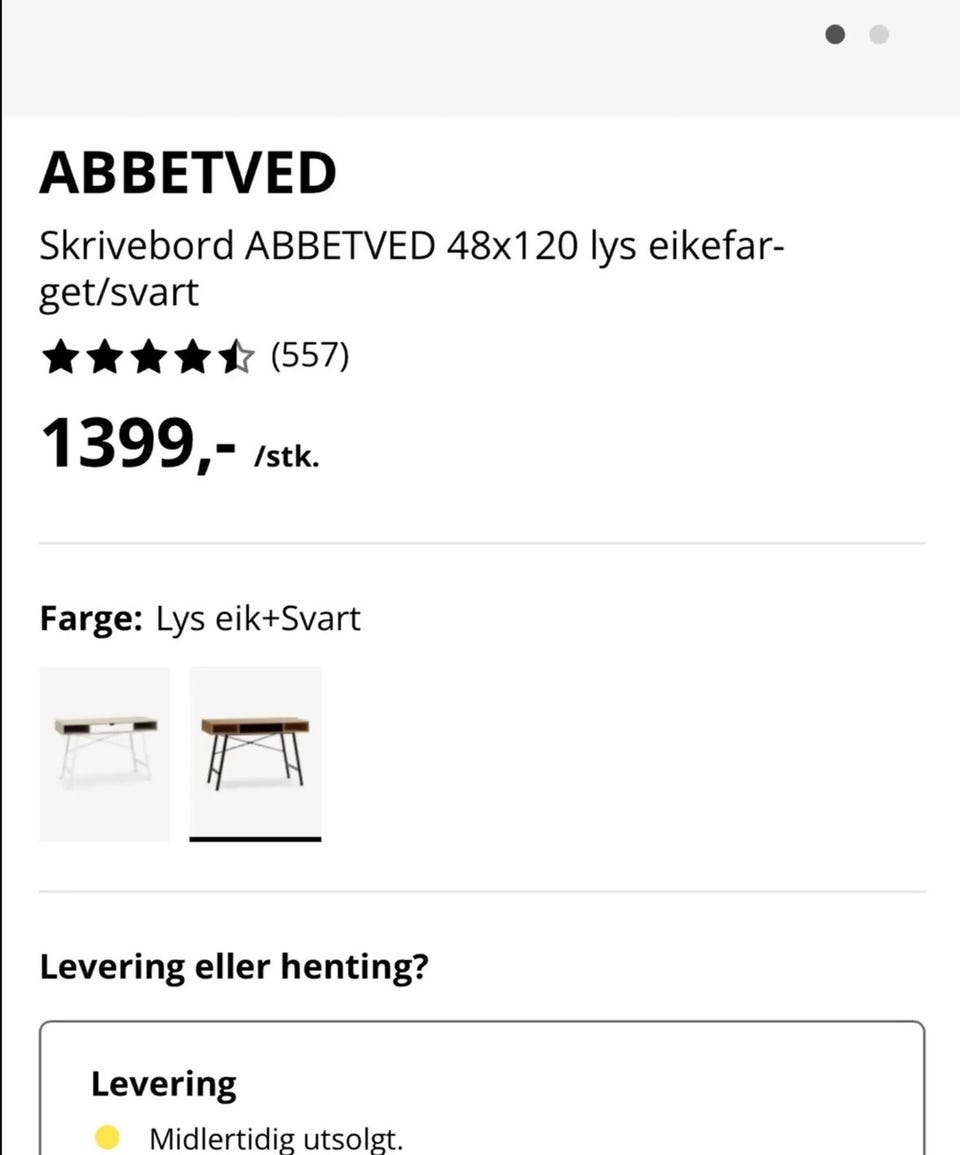This screenshot has width=960, height=1155.
Task: Click the third rating star
Action: click(x=148, y=357)
